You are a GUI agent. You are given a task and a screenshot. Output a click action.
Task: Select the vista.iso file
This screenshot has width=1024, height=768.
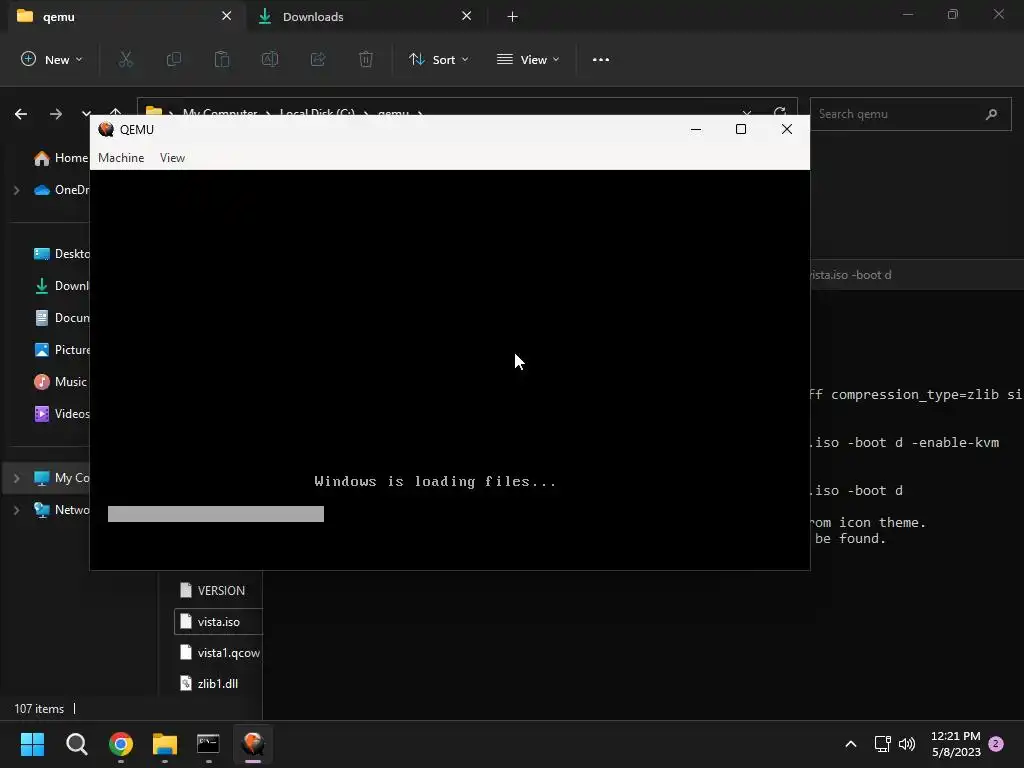[x=218, y=622]
